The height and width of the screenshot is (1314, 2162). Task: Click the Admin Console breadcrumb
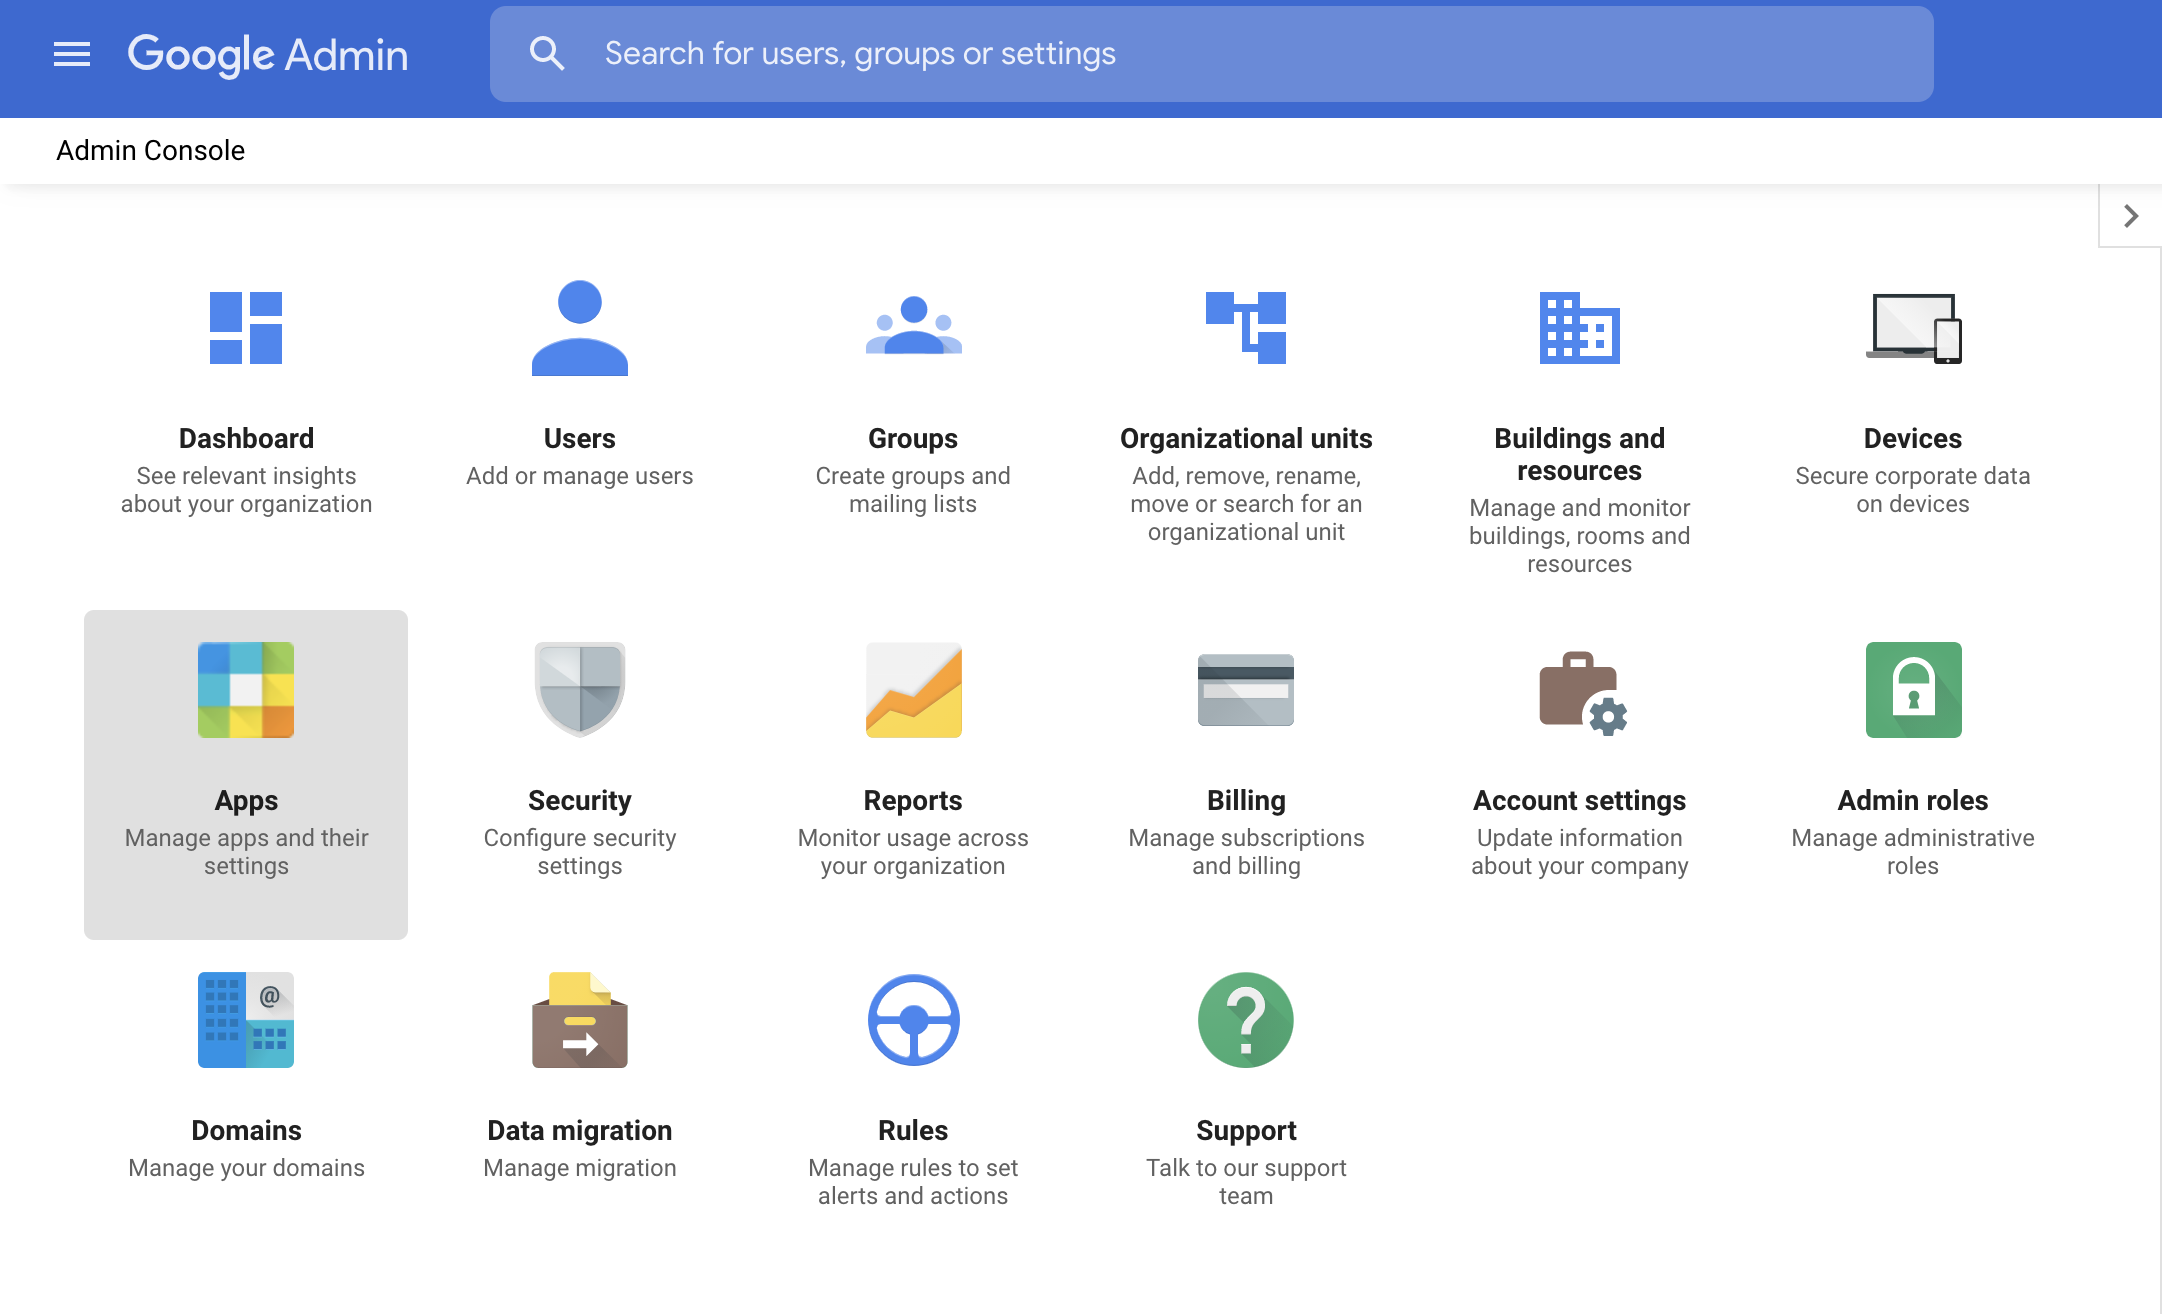tap(150, 151)
